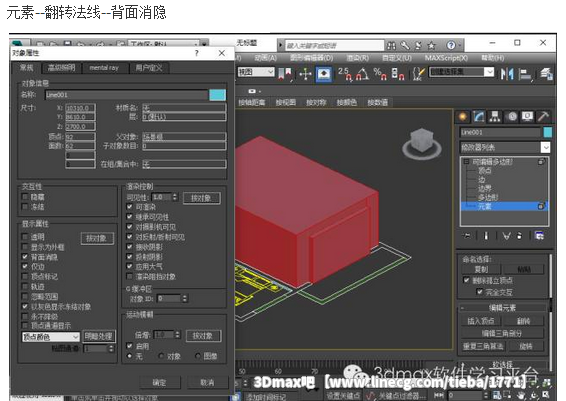The image size is (566, 401).
Task: Open the help question mark icon
Action: coord(451,45)
